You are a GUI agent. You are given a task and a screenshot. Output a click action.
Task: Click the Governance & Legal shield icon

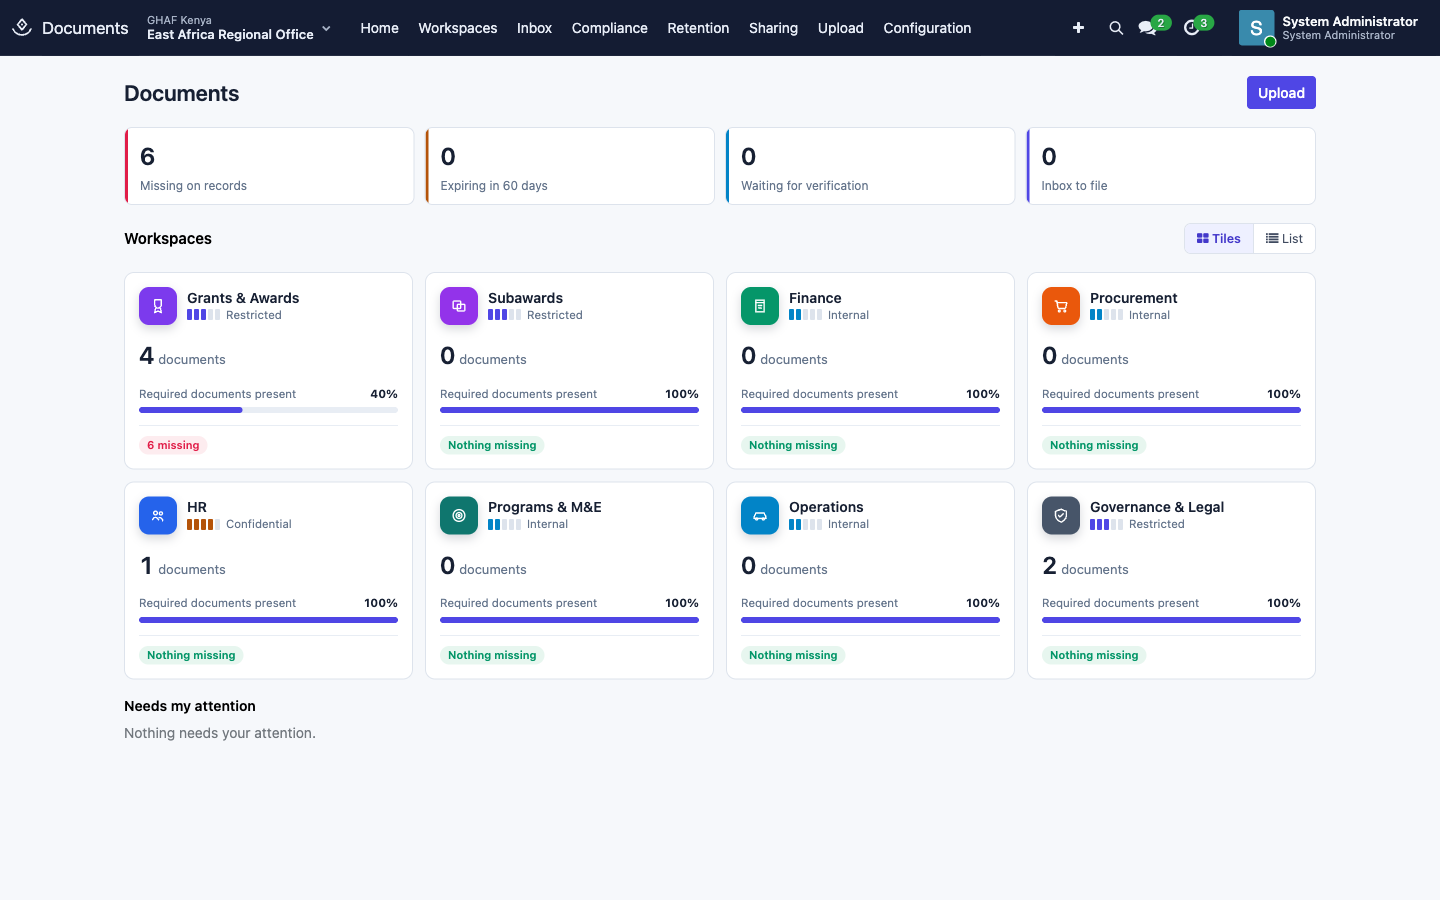click(x=1061, y=516)
